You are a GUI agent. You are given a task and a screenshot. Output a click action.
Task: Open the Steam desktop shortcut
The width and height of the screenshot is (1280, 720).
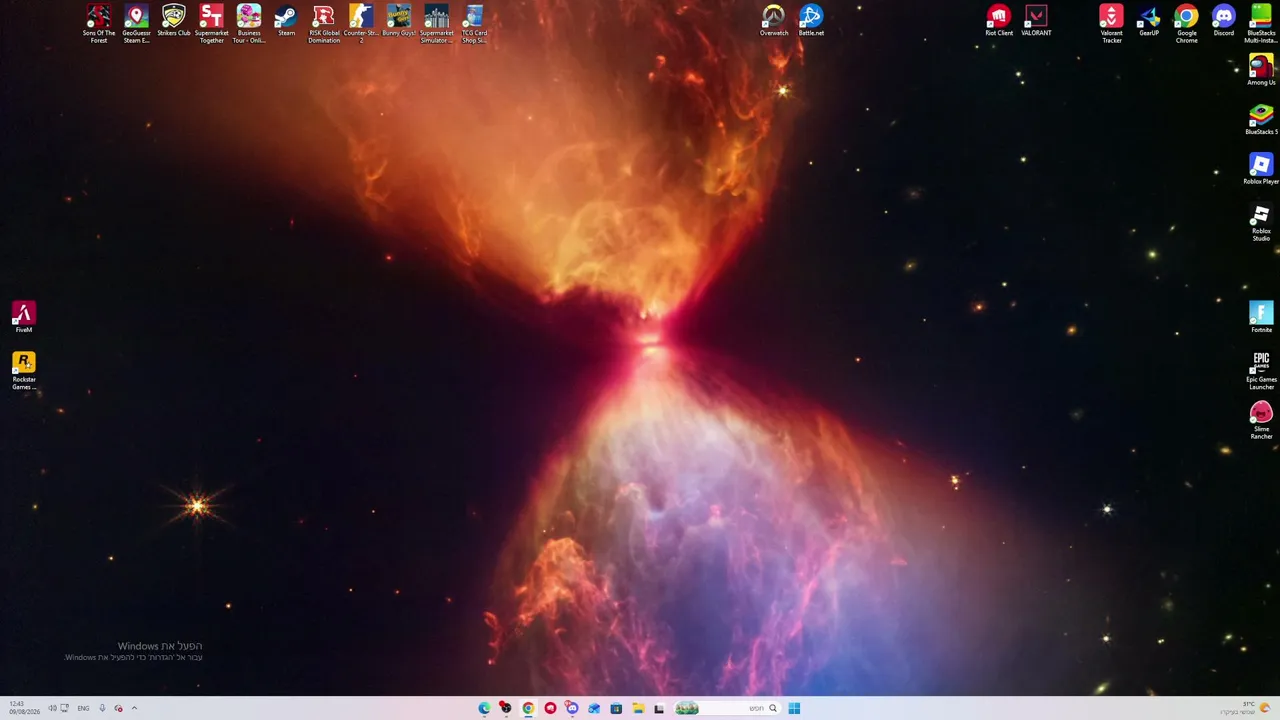click(x=286, y=21)
